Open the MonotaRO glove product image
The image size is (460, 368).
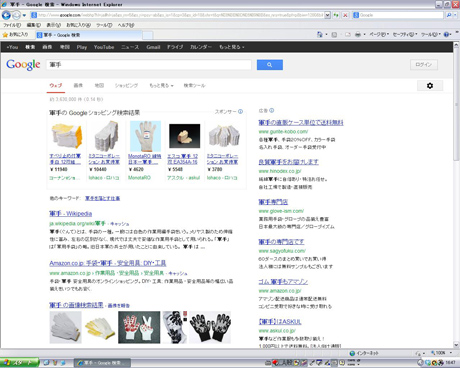point(145,136)
